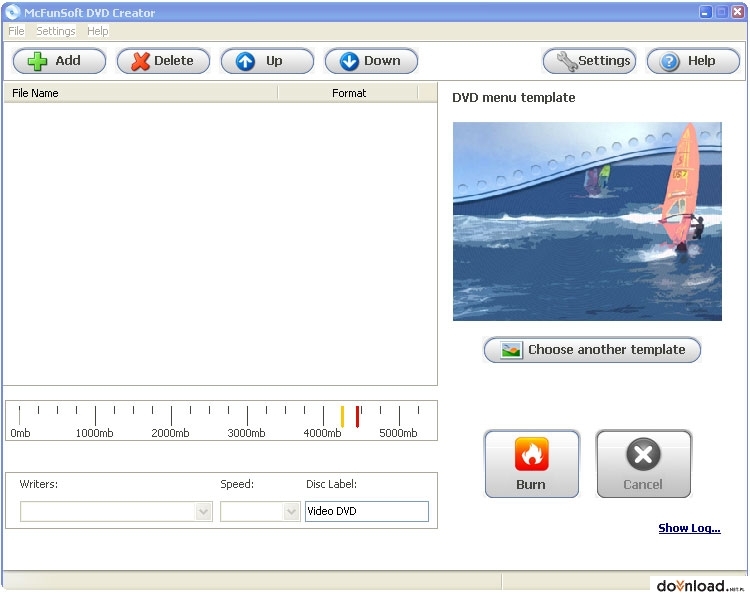Click the flame icon on Burn button
Screen dimensions: 750x595
click(531, 454)
